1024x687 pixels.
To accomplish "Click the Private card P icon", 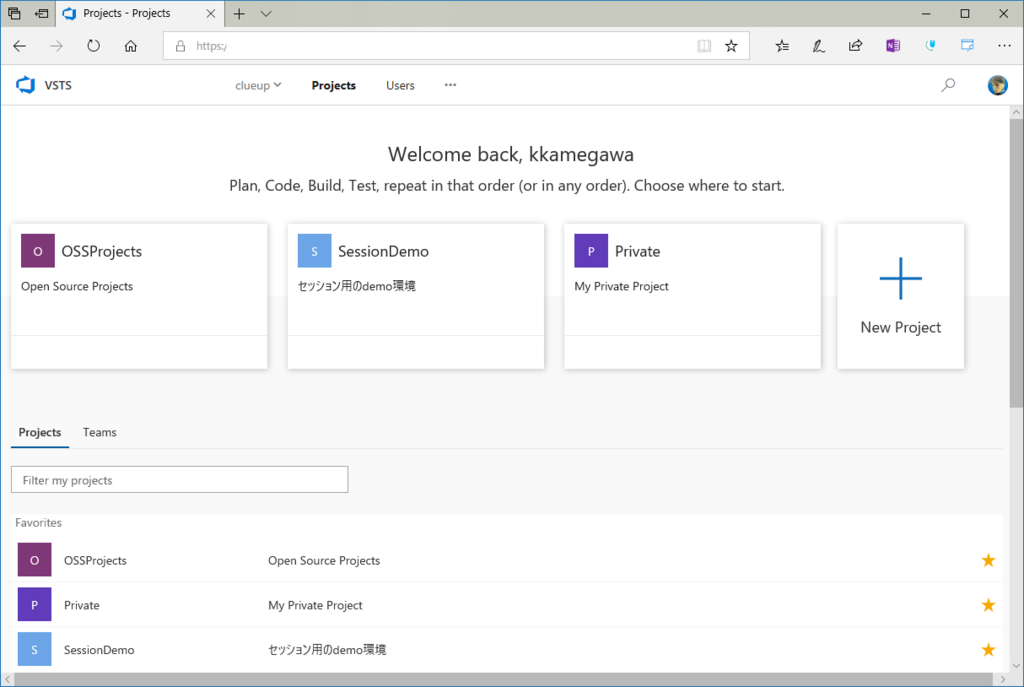I will (591, 251).
